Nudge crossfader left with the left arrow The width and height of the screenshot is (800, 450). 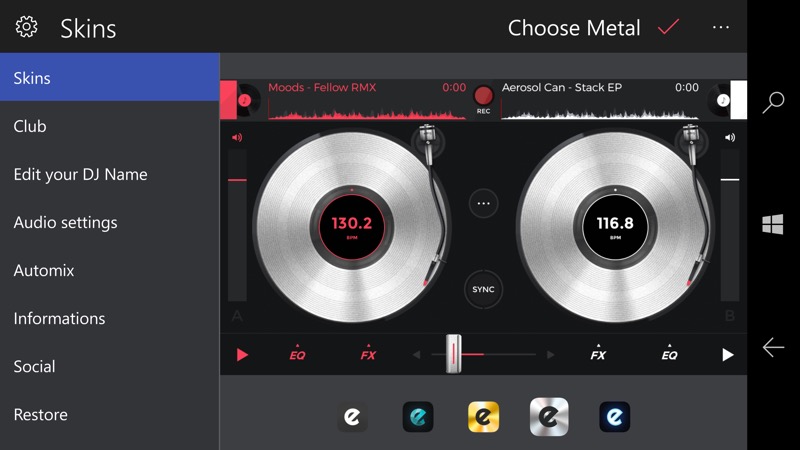(x=416, y=355)
